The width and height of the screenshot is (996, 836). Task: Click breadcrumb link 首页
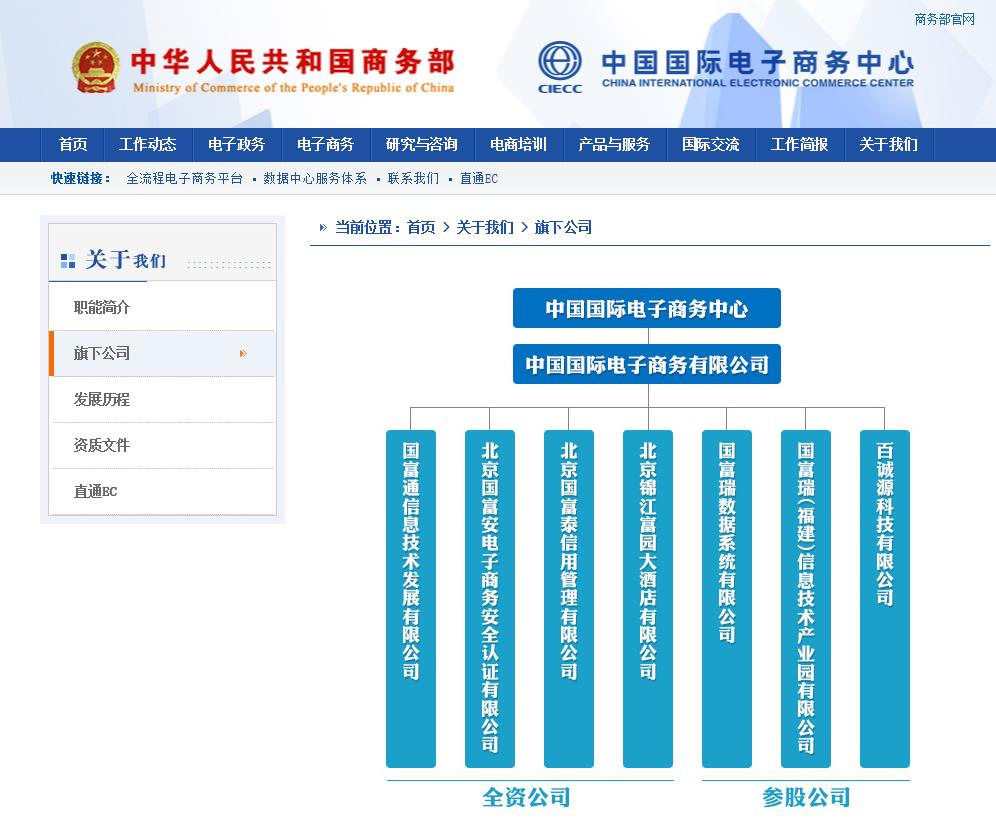[421, 227]
